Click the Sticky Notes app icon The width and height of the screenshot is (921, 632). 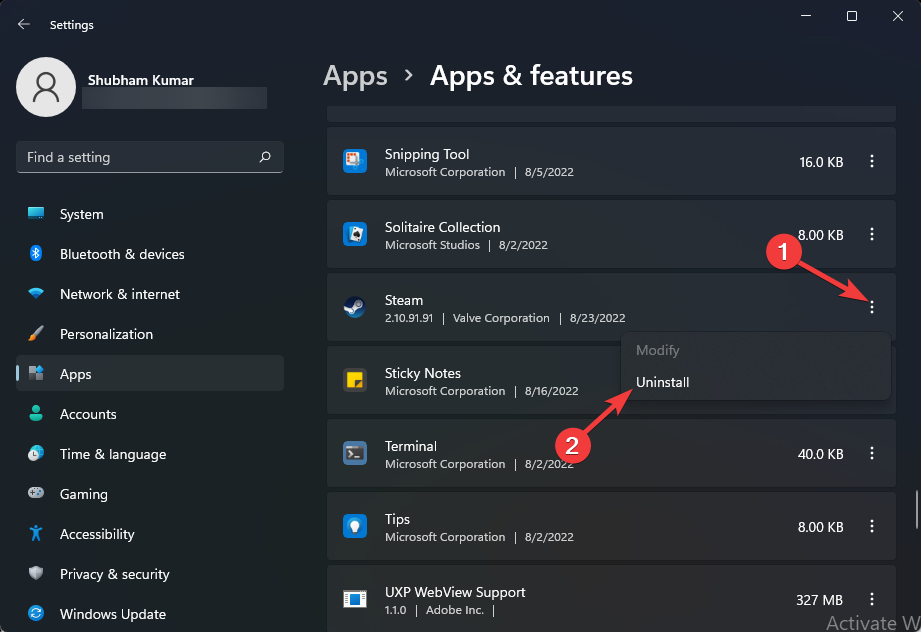click(x=355, y=380)
